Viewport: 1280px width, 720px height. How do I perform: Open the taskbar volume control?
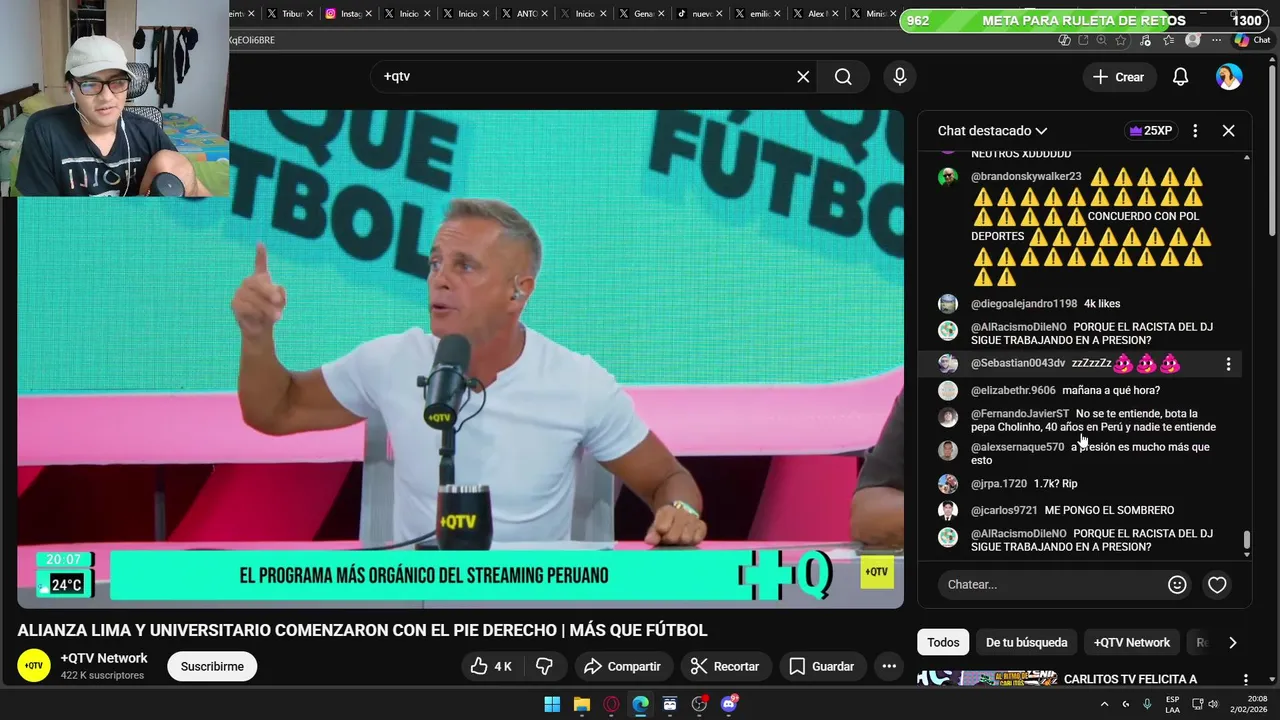[x=1213, y=704]
